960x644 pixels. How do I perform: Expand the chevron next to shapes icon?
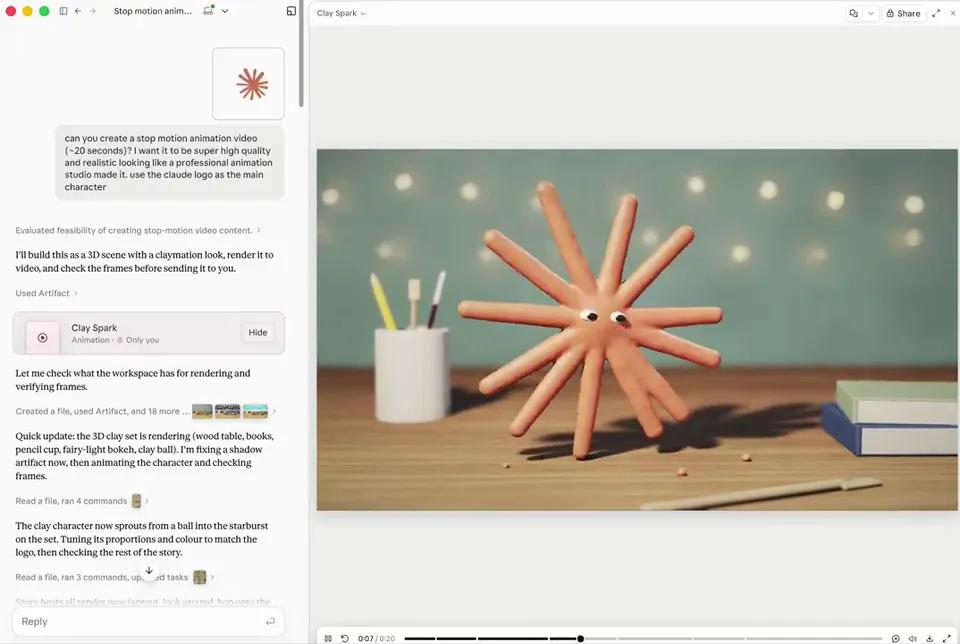click(x=871, y=13)
